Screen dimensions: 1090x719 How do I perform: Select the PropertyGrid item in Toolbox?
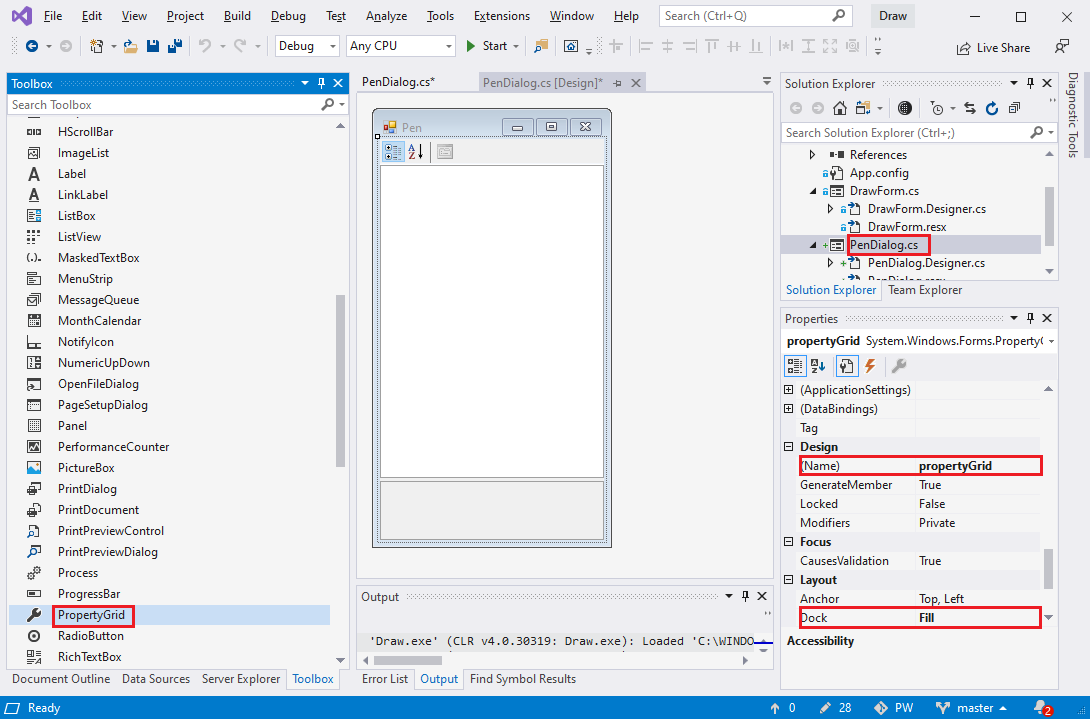(91, 615)
